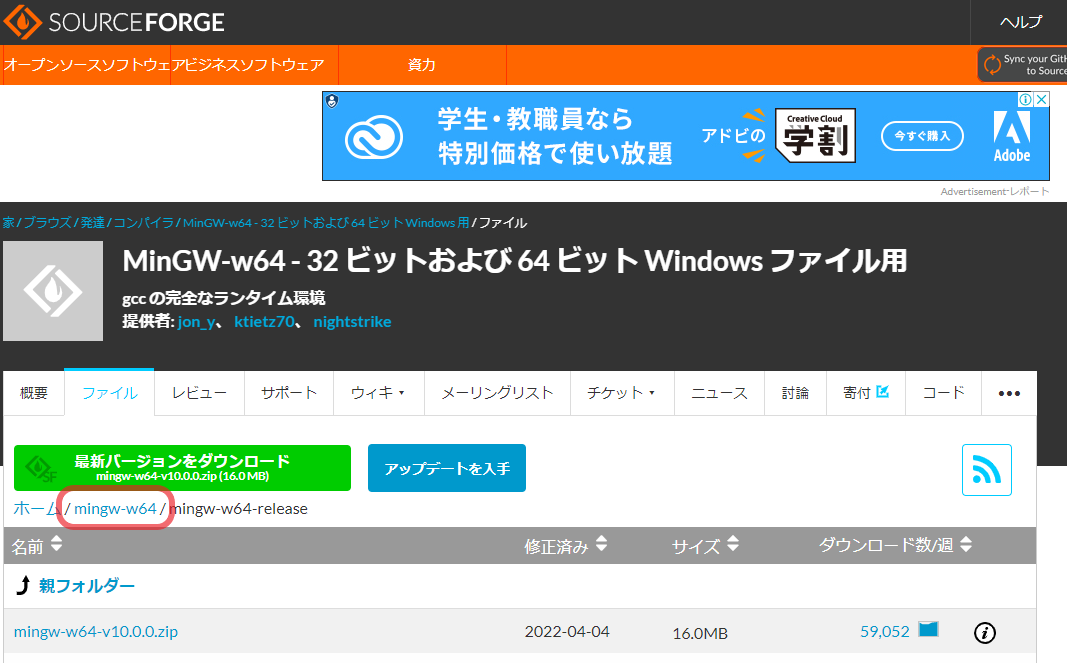Viewport: 1067px width, 663px height.
Task: Sort files by 名前 column
Action: (x=37, y=545)
